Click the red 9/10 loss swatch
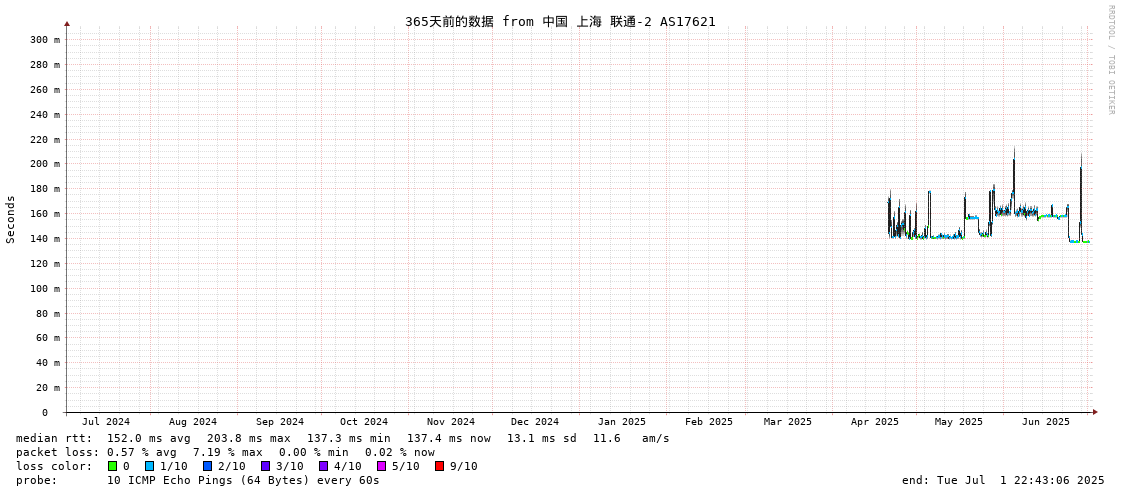Screen dimensions: 1121x494 (440, 466)
